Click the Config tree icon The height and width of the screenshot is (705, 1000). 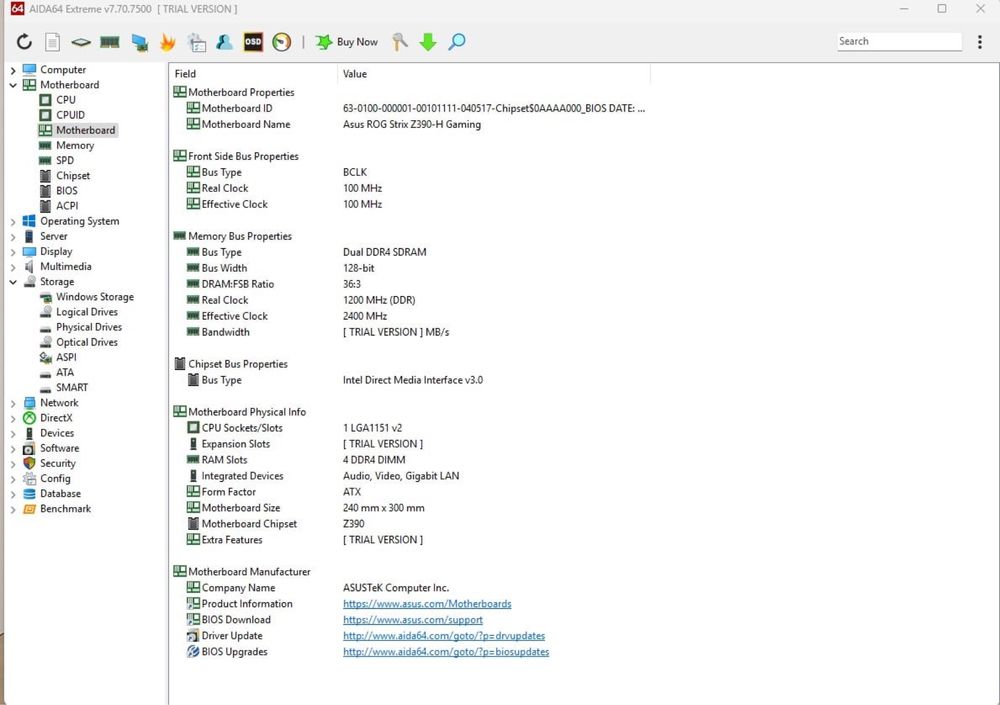(x=29, y=479)
